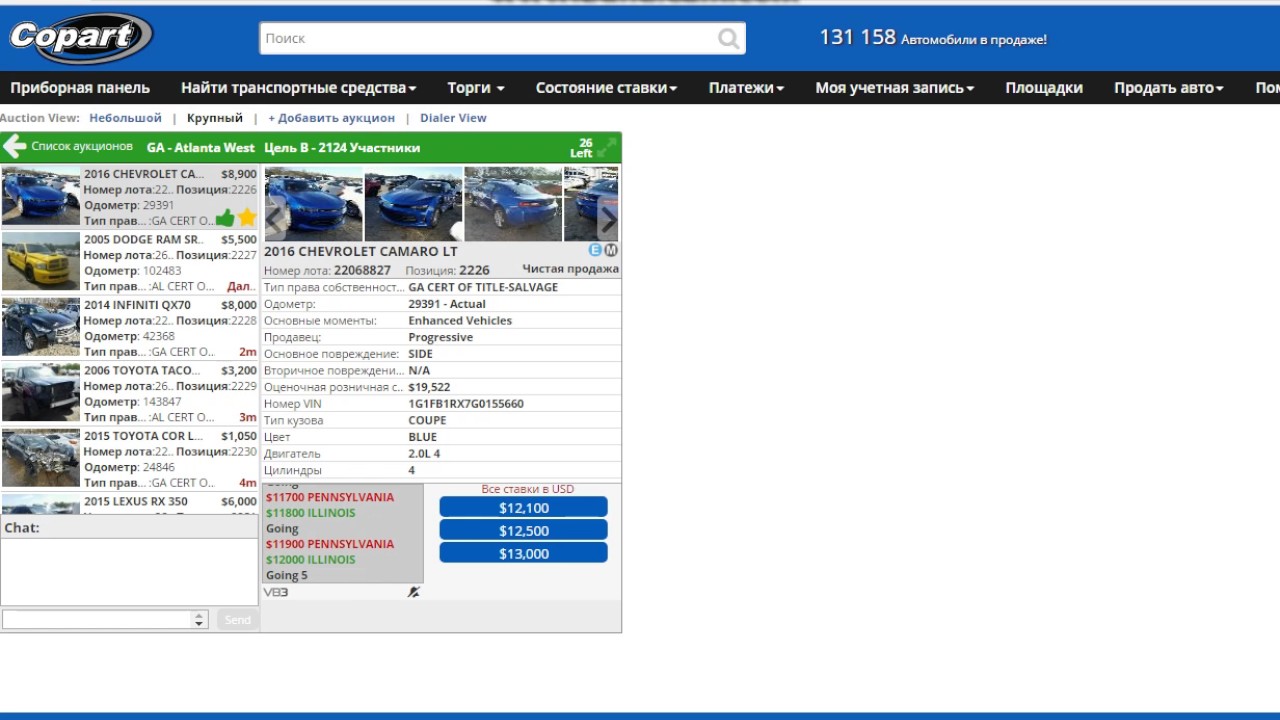The height and width of the screenshot is (720, 1280).
Task: Expand the Платежи dropdown menu
Action: pyautogui.click(x=746, y=88)
